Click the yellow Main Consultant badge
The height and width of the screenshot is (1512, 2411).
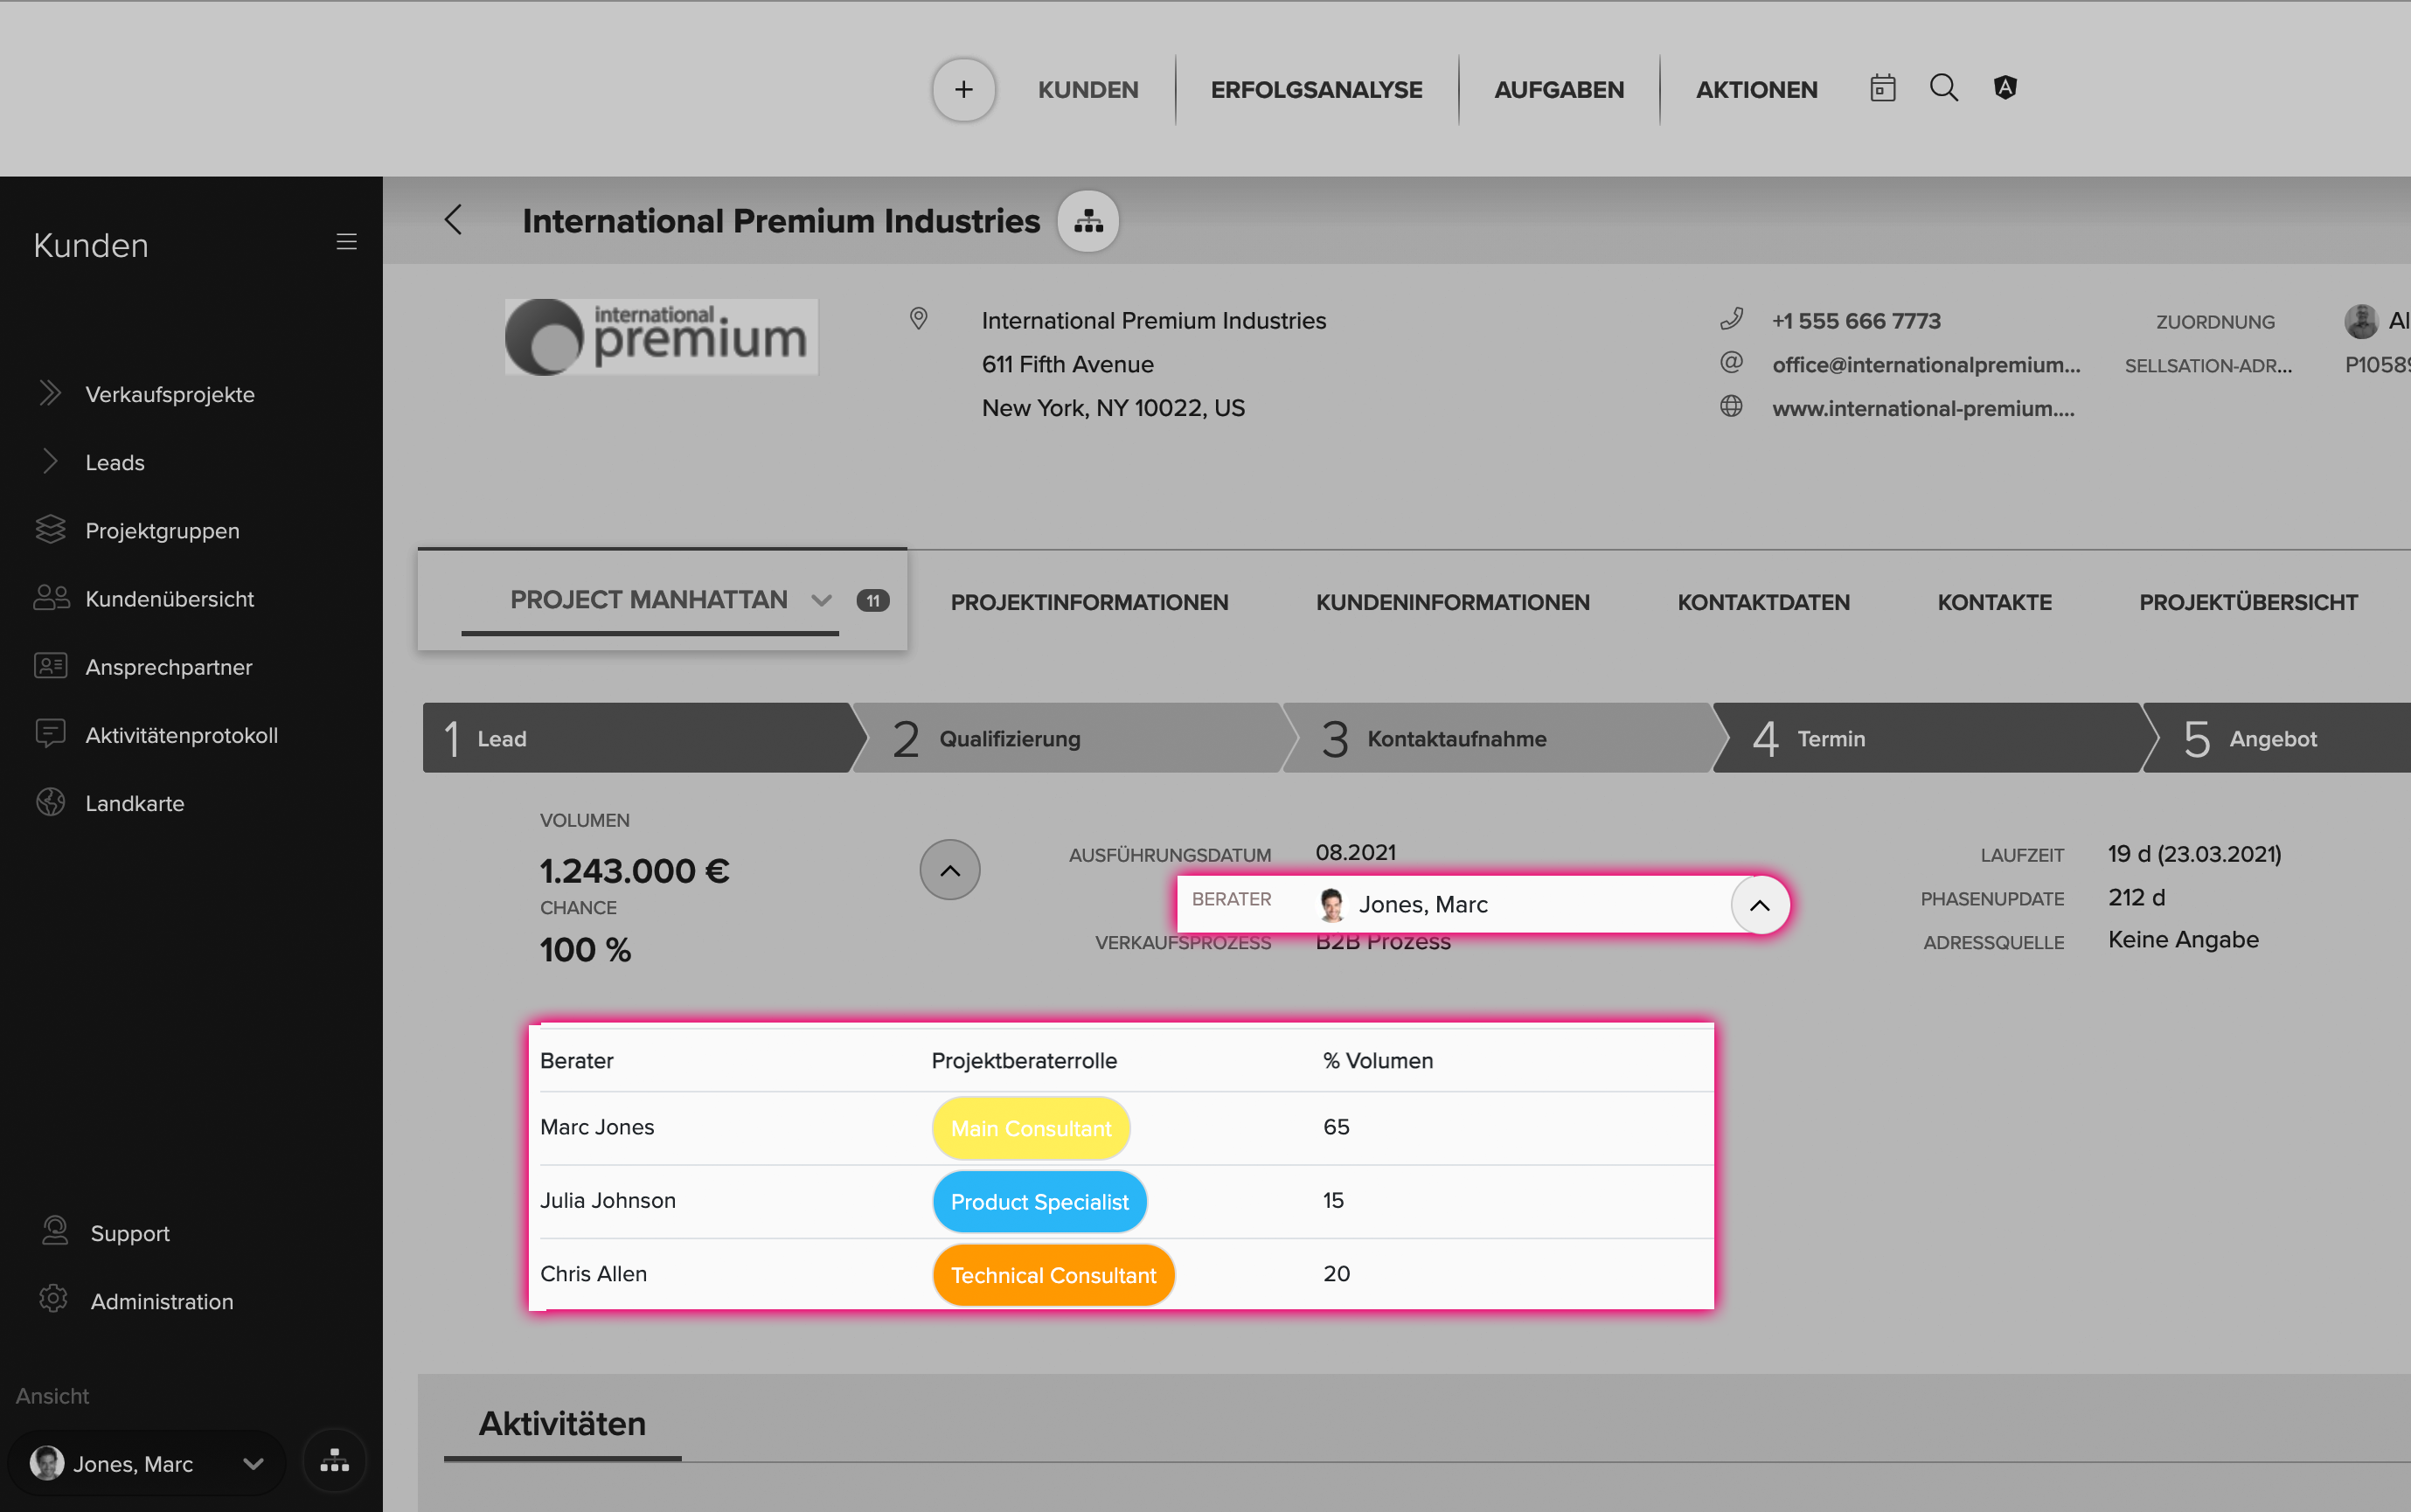pyautogui.click(x=1030, y=1128)
